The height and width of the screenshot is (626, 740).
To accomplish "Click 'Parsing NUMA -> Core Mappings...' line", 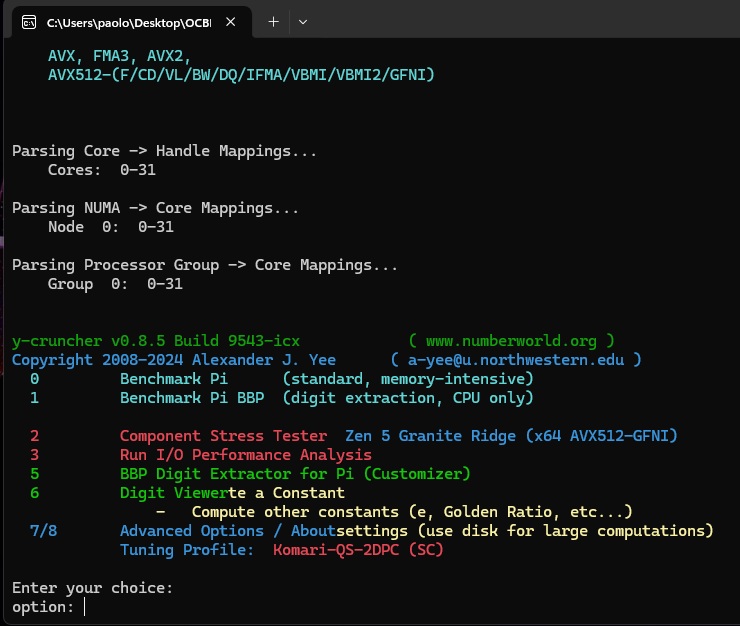I will tap(155, 208).
